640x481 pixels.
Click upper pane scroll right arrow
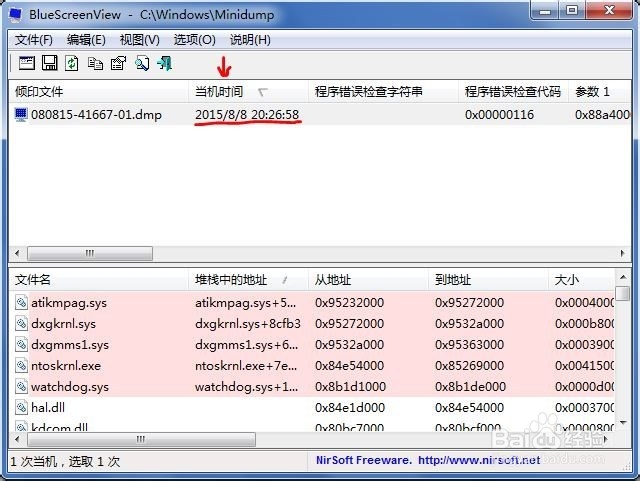click(622, 253)
